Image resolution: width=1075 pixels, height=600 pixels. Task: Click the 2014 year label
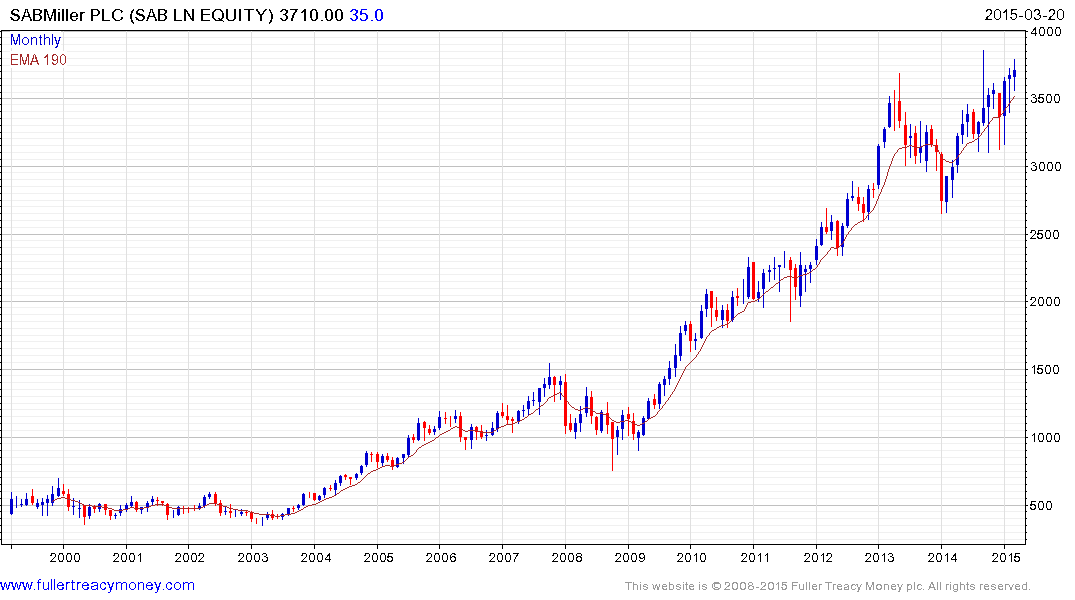point(943,557)
